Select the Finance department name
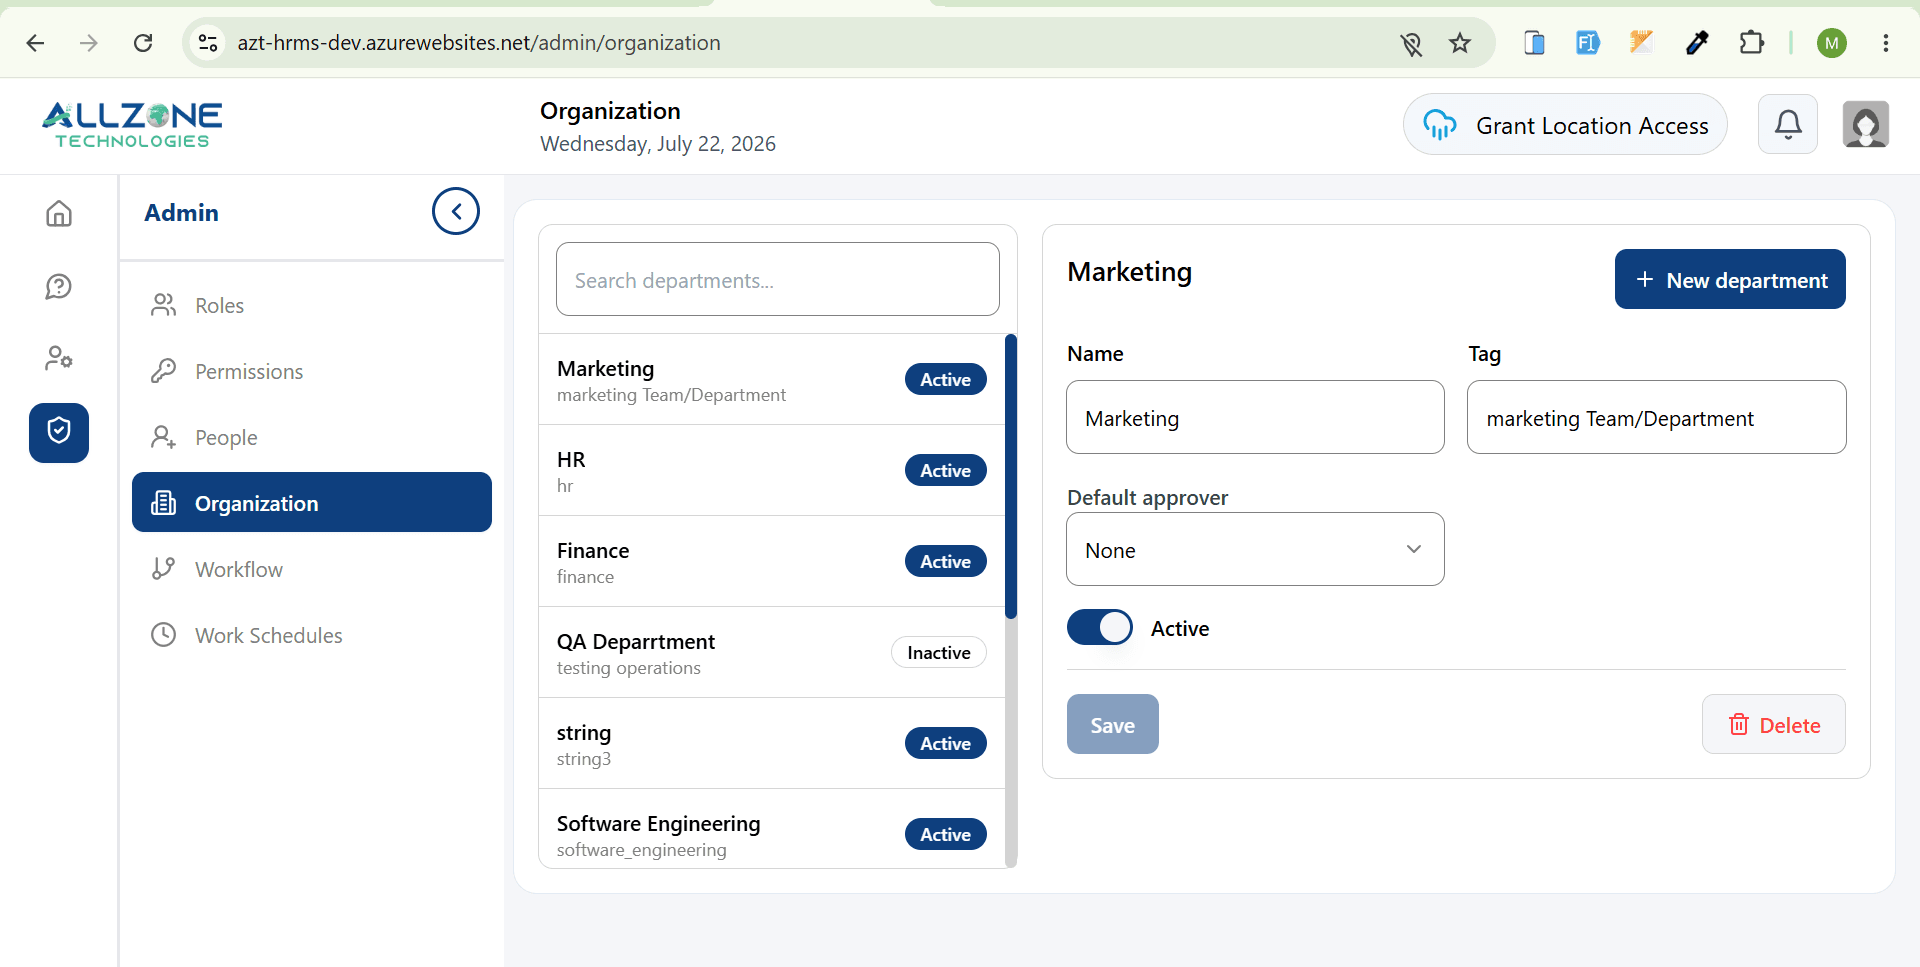 coord(593,551)
